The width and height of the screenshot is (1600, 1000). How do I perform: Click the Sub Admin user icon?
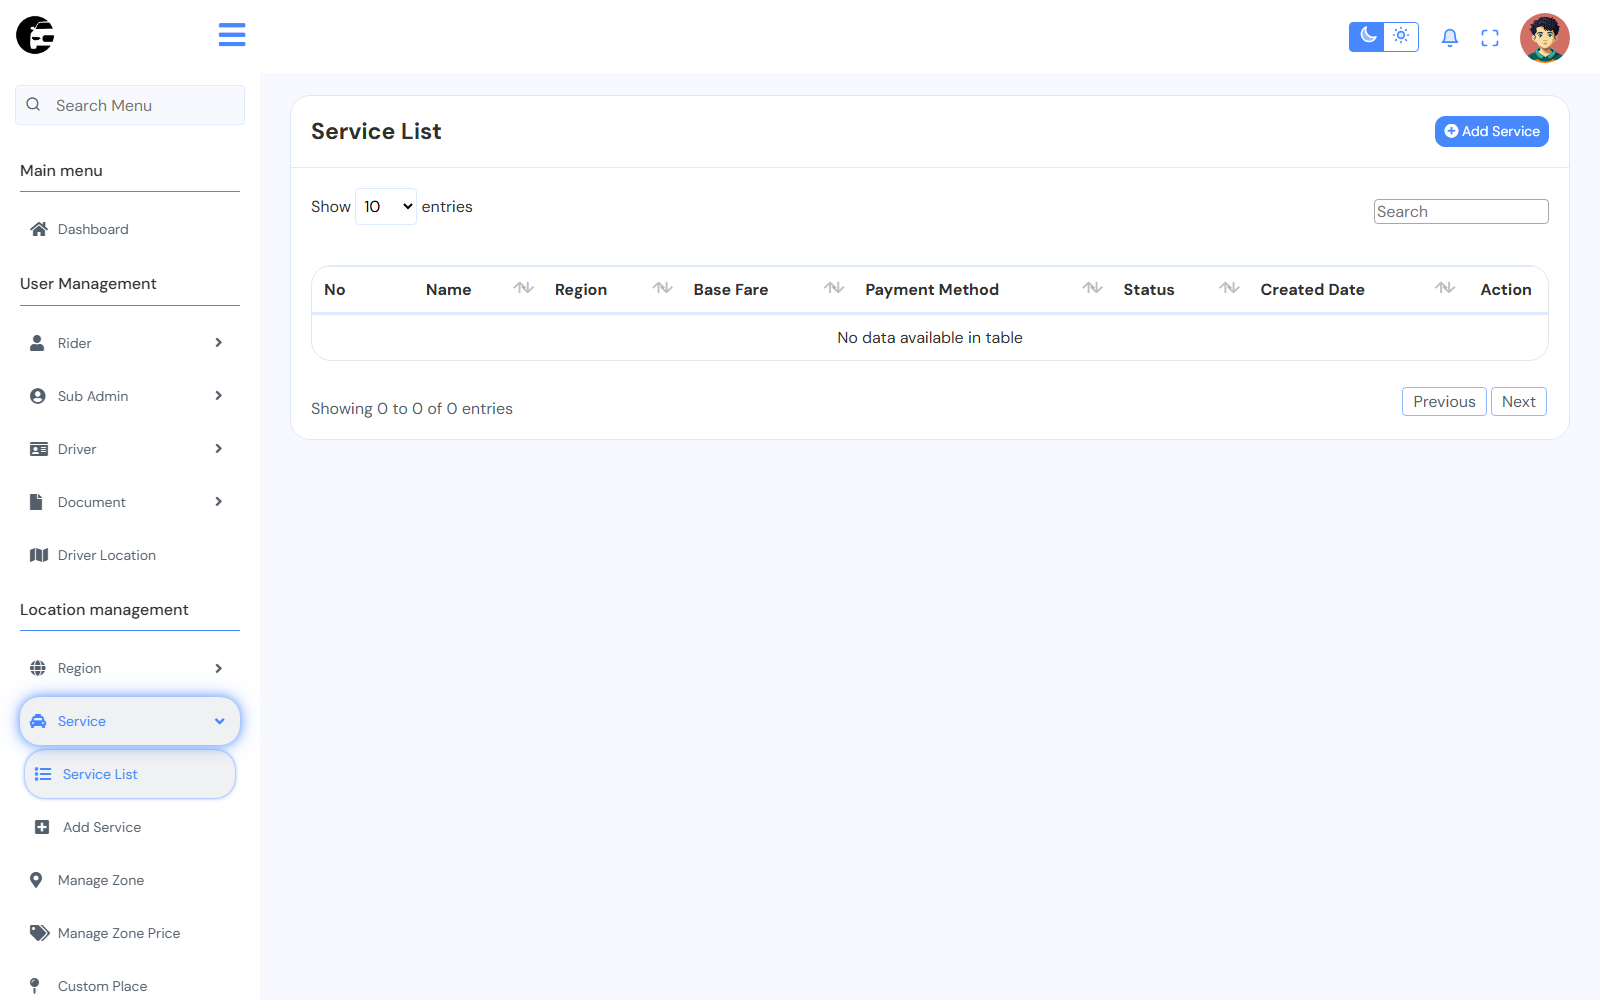38,396
